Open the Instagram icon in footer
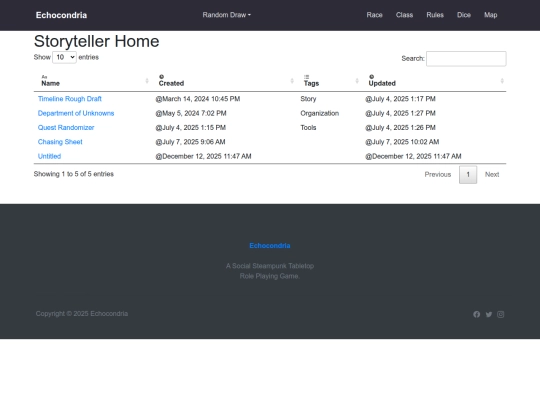 pos(501,314)
